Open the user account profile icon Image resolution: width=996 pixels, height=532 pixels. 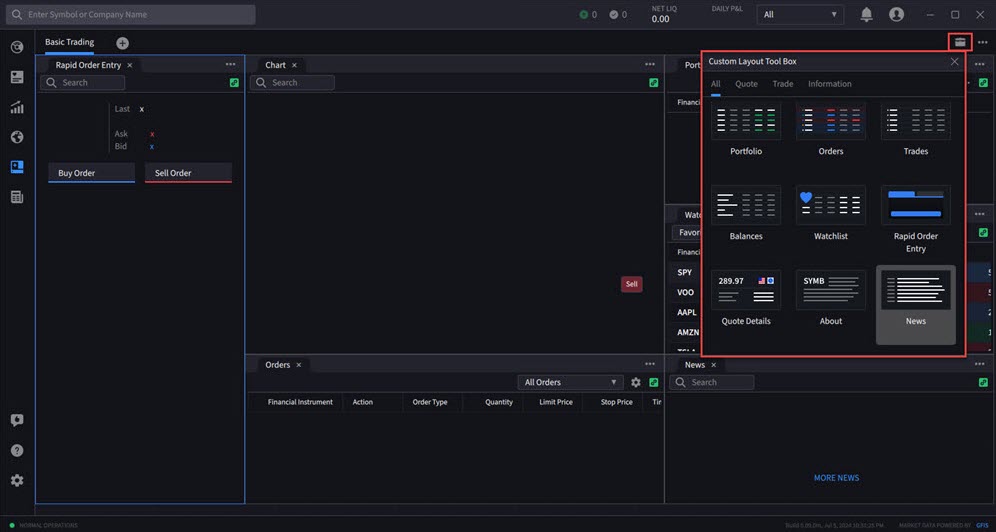coord(896,15)
